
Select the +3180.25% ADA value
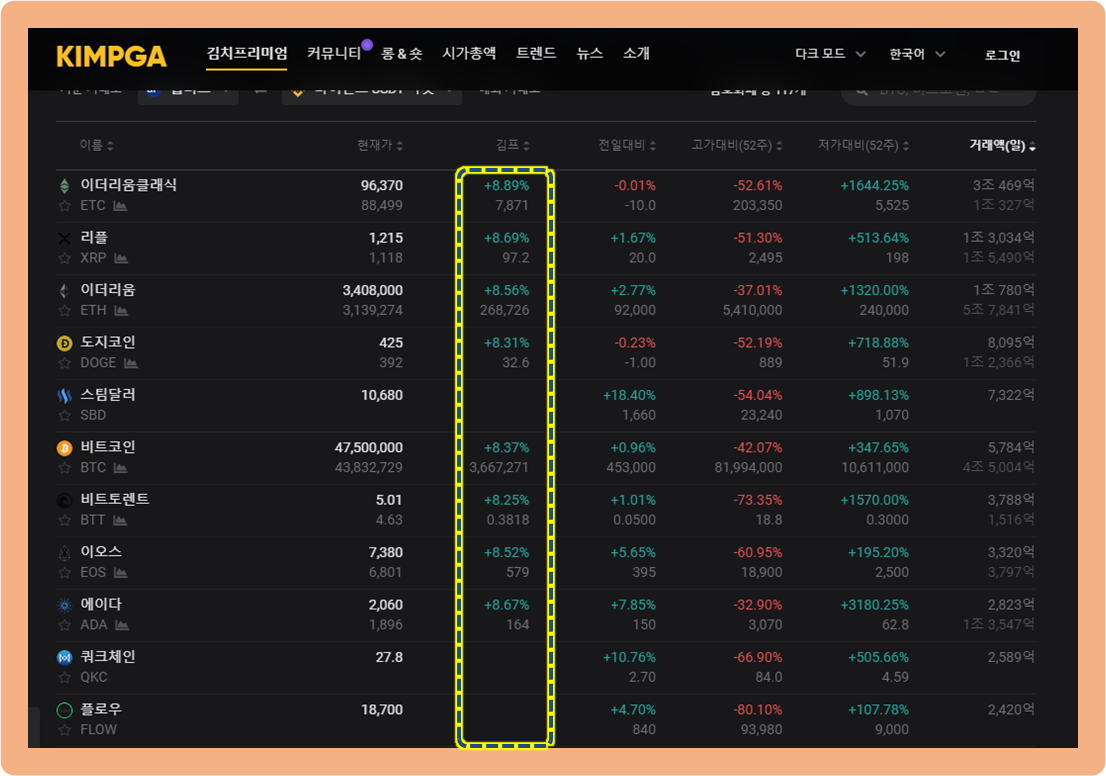(875, 605)
